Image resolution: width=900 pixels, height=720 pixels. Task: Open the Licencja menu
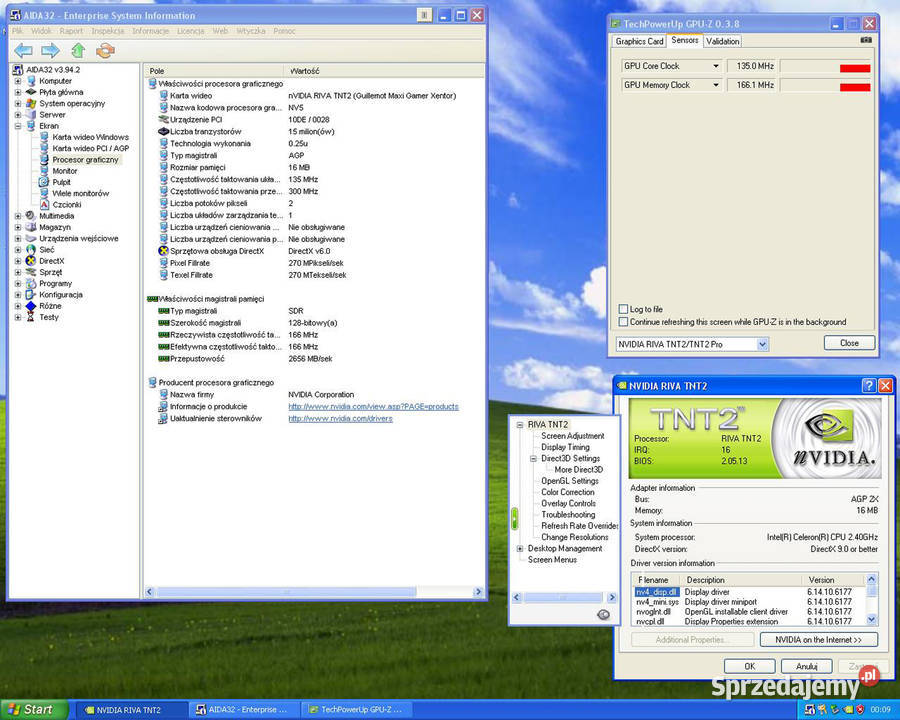191,31
